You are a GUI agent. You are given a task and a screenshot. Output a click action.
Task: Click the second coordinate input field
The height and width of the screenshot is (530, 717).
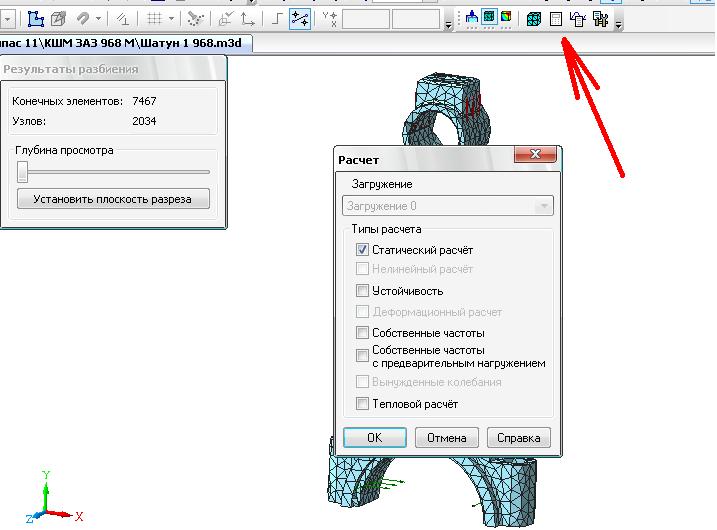click(x=416, y=20)
